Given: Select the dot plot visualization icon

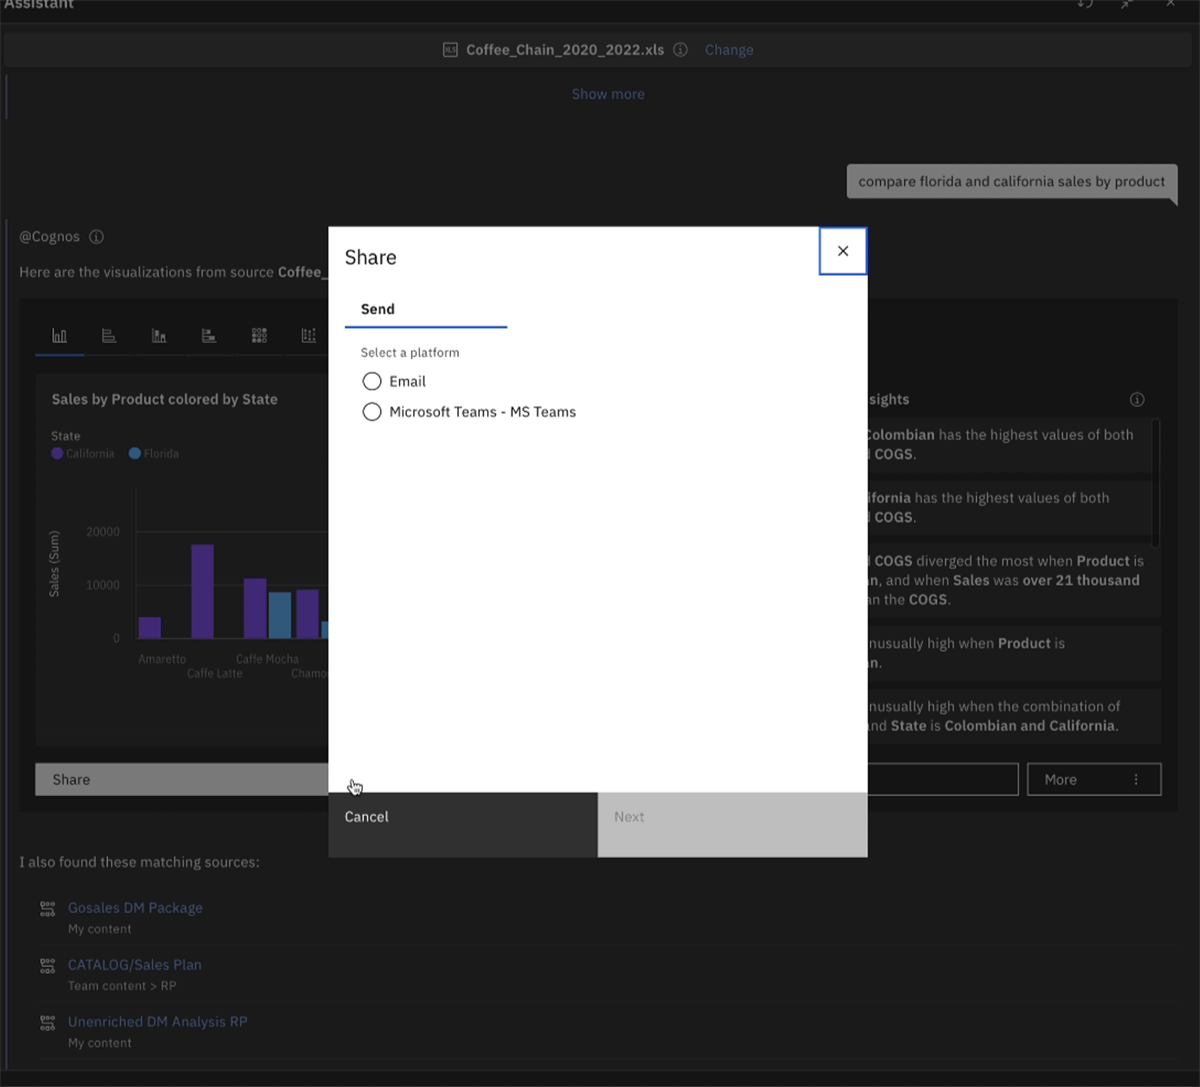Looking at the screenshot, I should [x=309, y=335].
